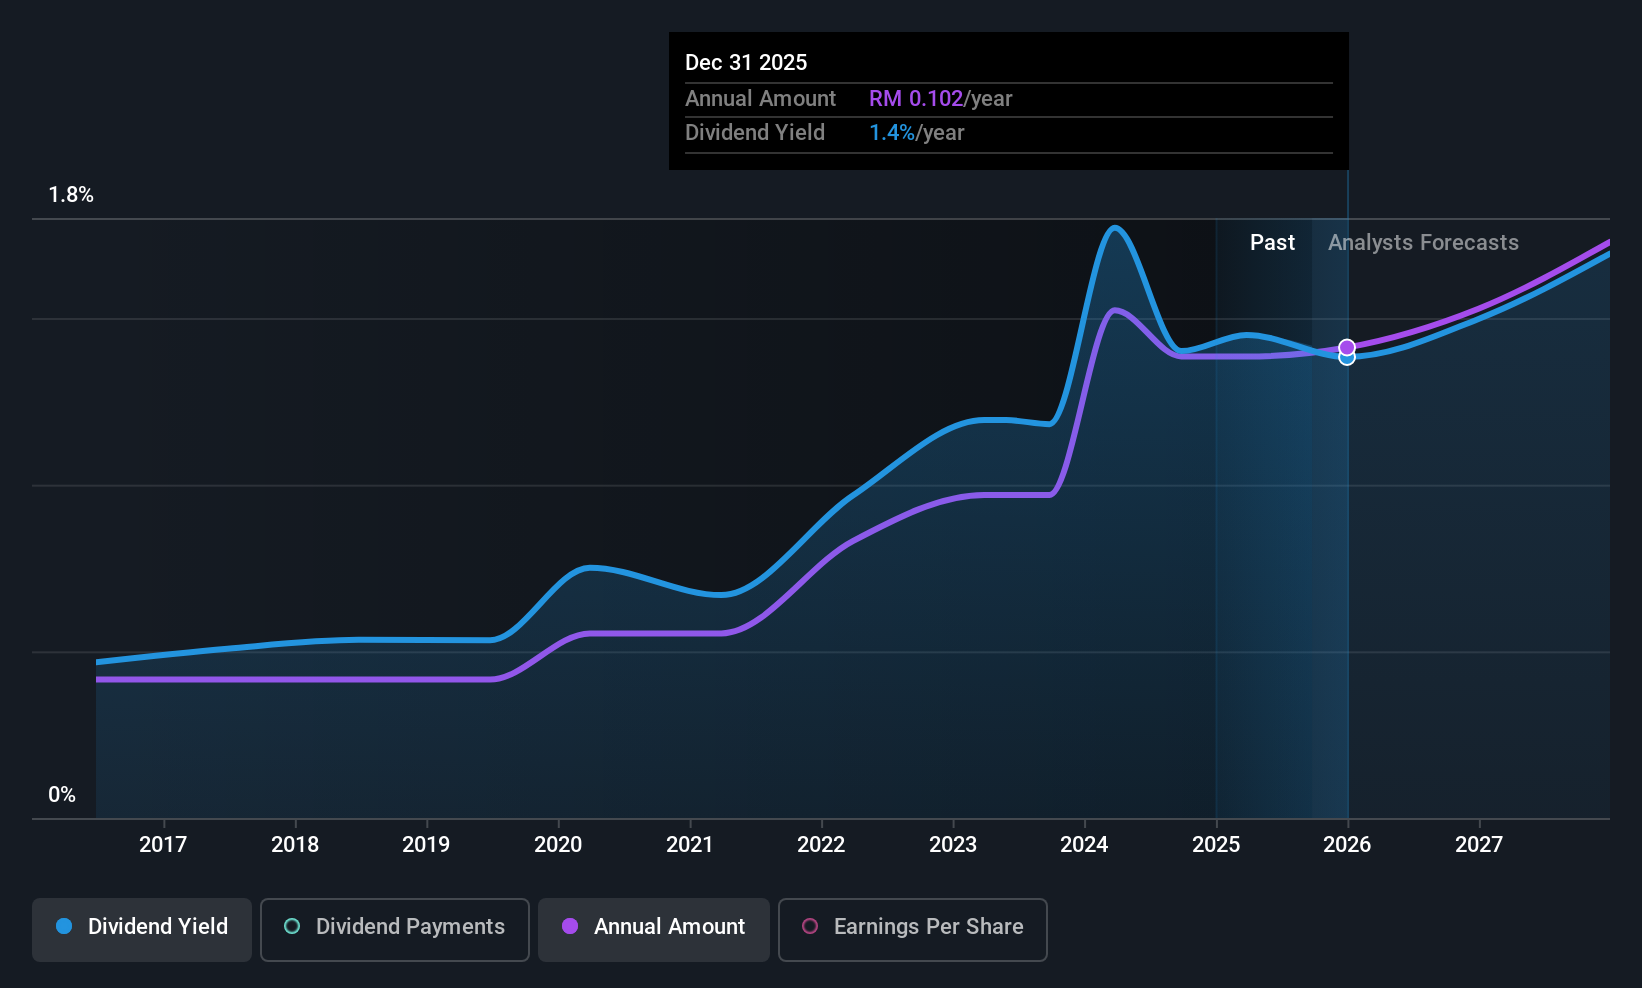The height and width of the screenshot is (988, 1642).
Task: Click the pink Earnings Per Share circle icon
Action: point(810,926)
